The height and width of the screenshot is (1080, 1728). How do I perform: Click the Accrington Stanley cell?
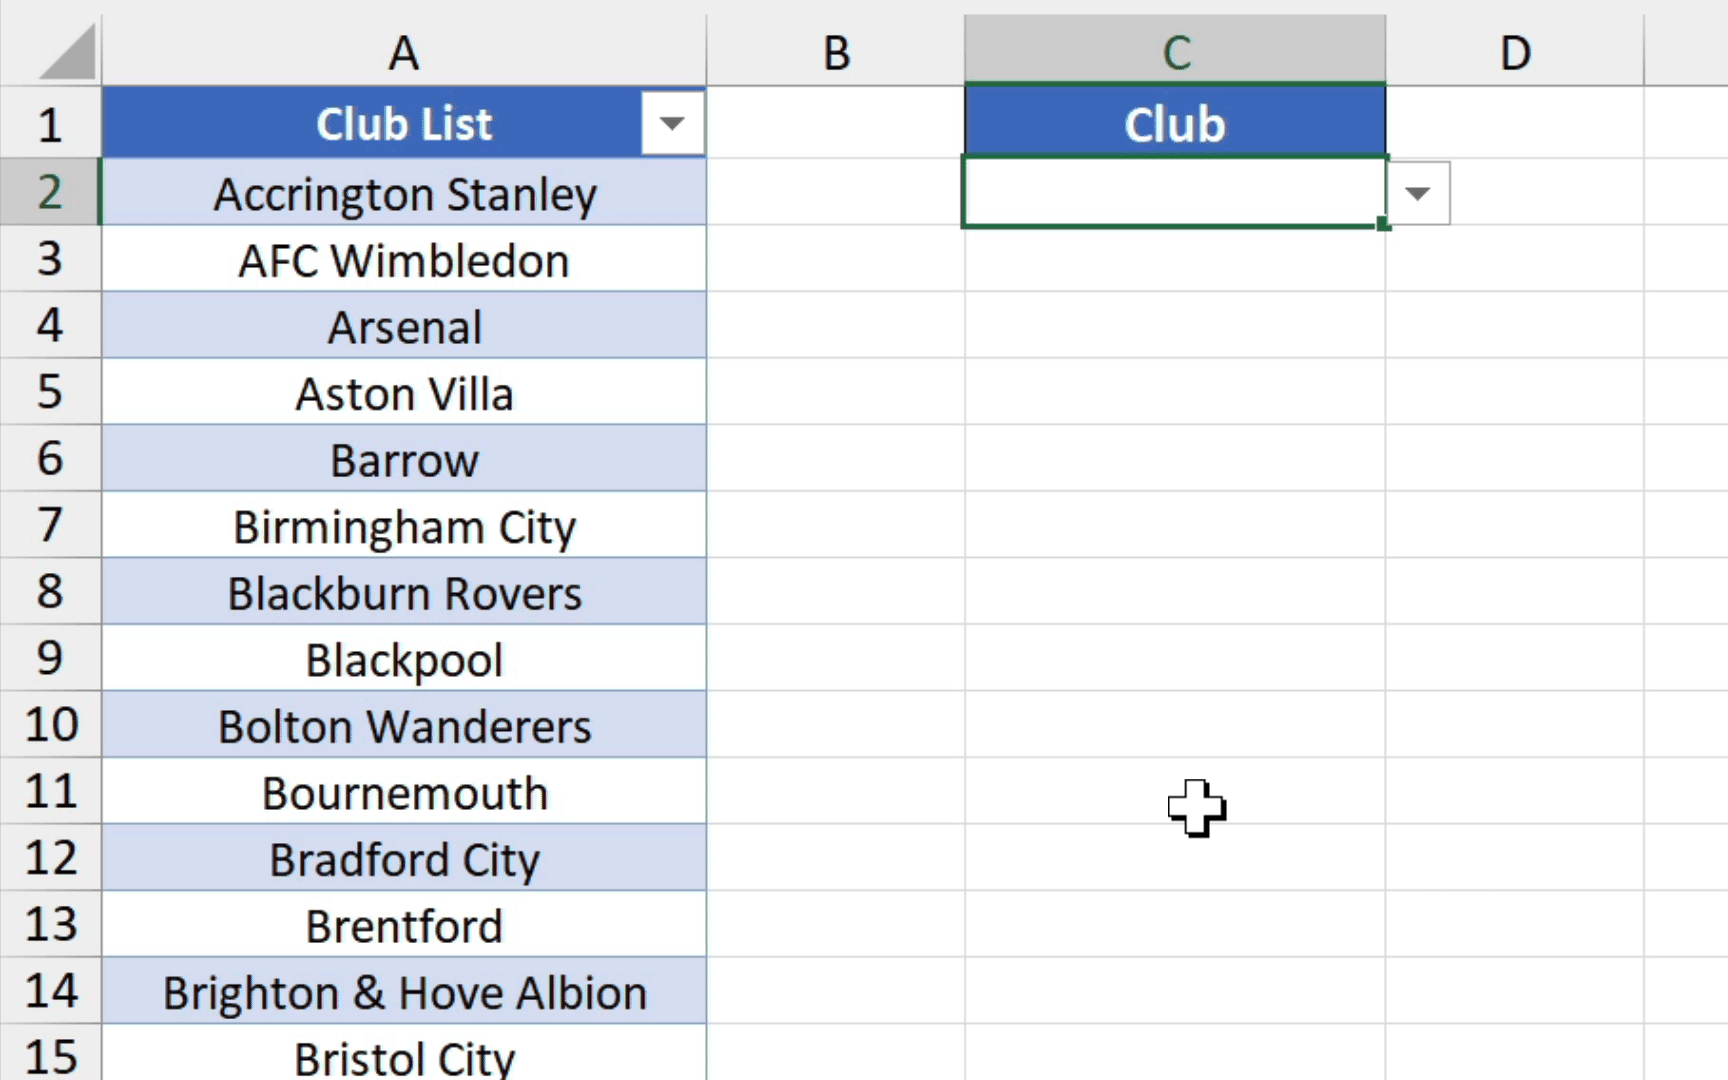tap(404, 193)
